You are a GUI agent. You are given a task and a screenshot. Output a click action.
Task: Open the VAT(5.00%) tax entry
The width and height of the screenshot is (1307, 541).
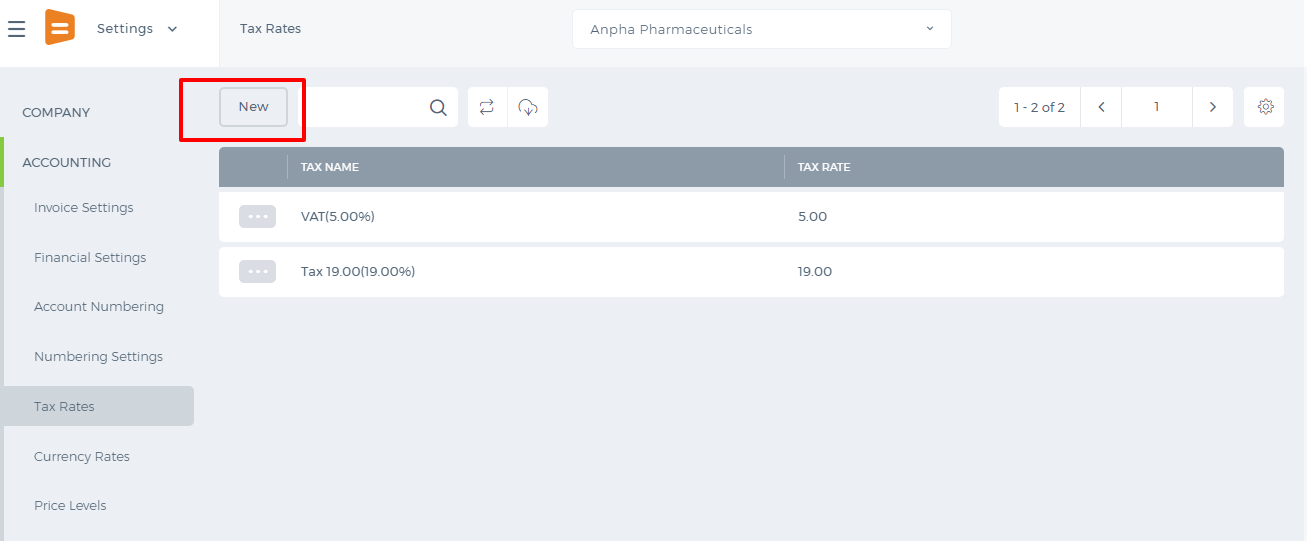(338, 216)
